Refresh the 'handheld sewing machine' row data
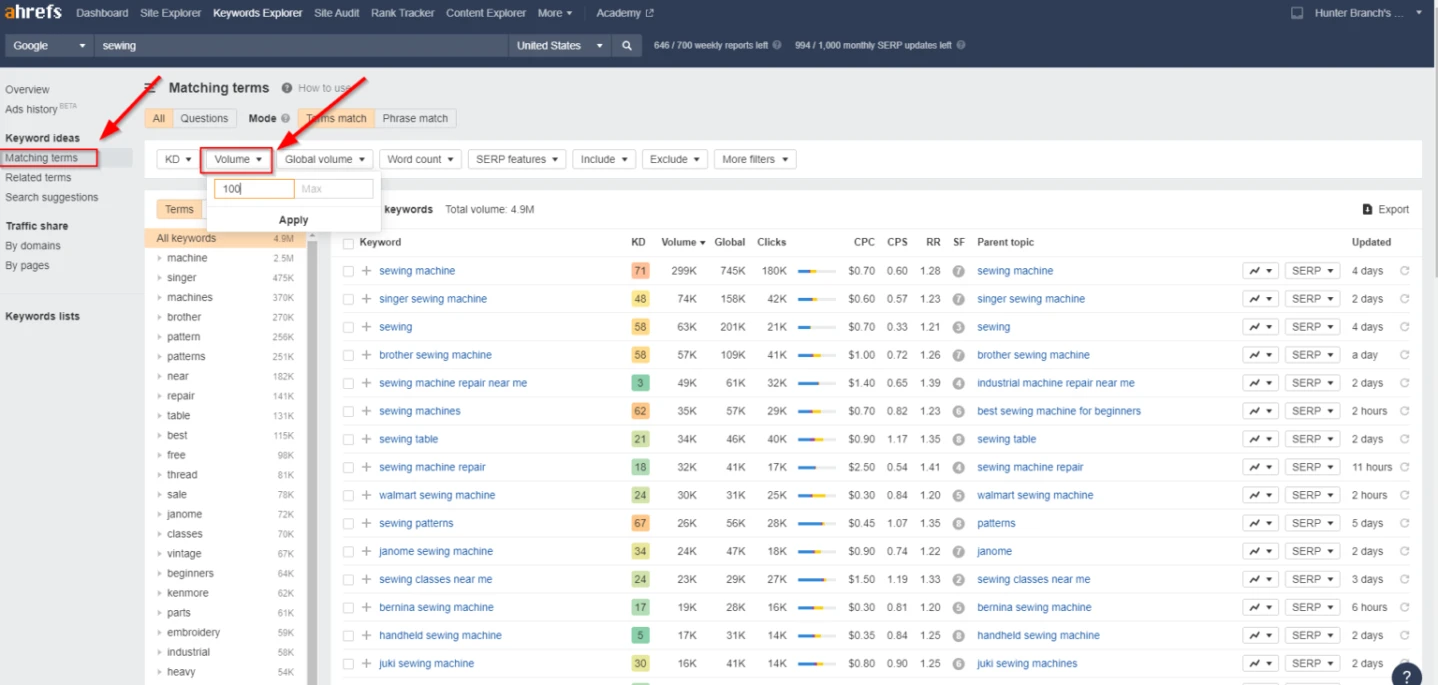This screenshot has width=1438, height=685. (x=1404, y=635)
